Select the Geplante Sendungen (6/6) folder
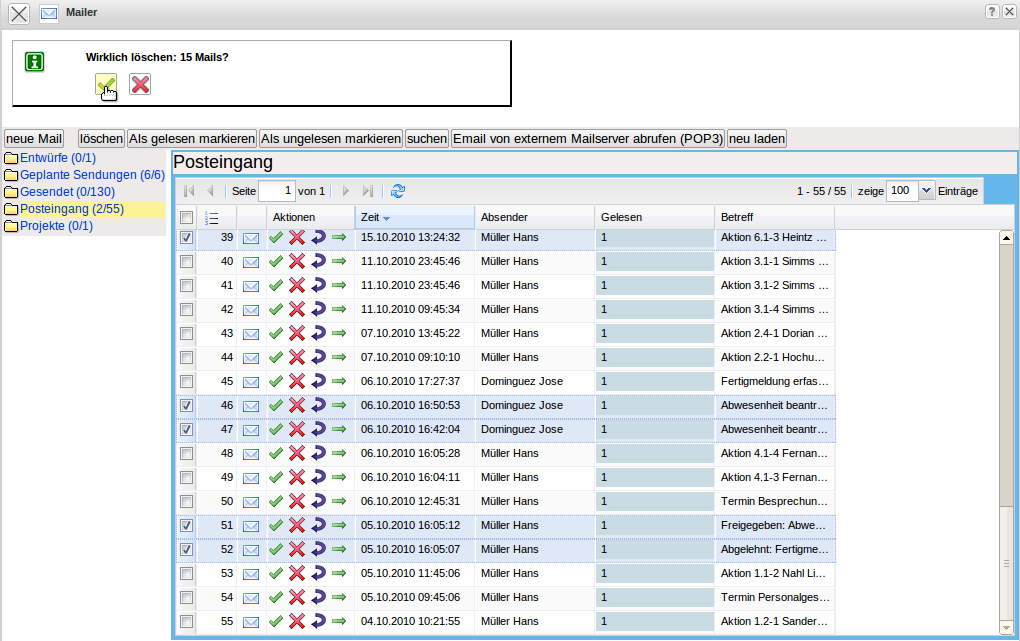This screenshot has height=641, width=1020. pyautogui.click(x=92, y=175)
